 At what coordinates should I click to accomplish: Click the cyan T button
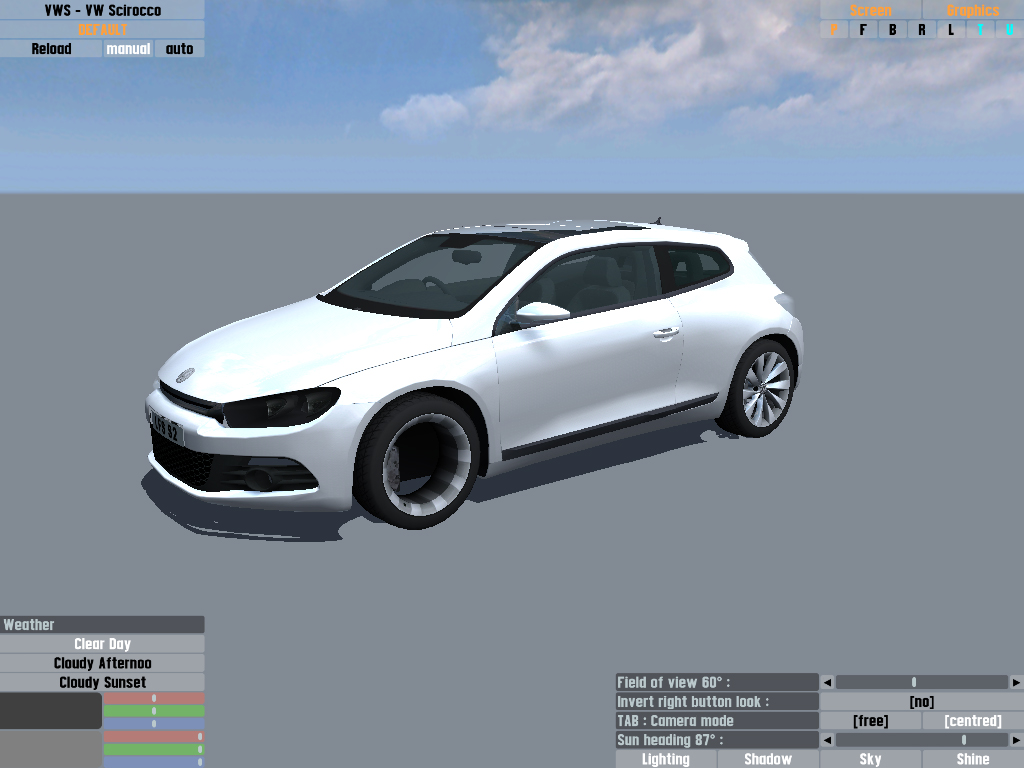click(980, 29)
